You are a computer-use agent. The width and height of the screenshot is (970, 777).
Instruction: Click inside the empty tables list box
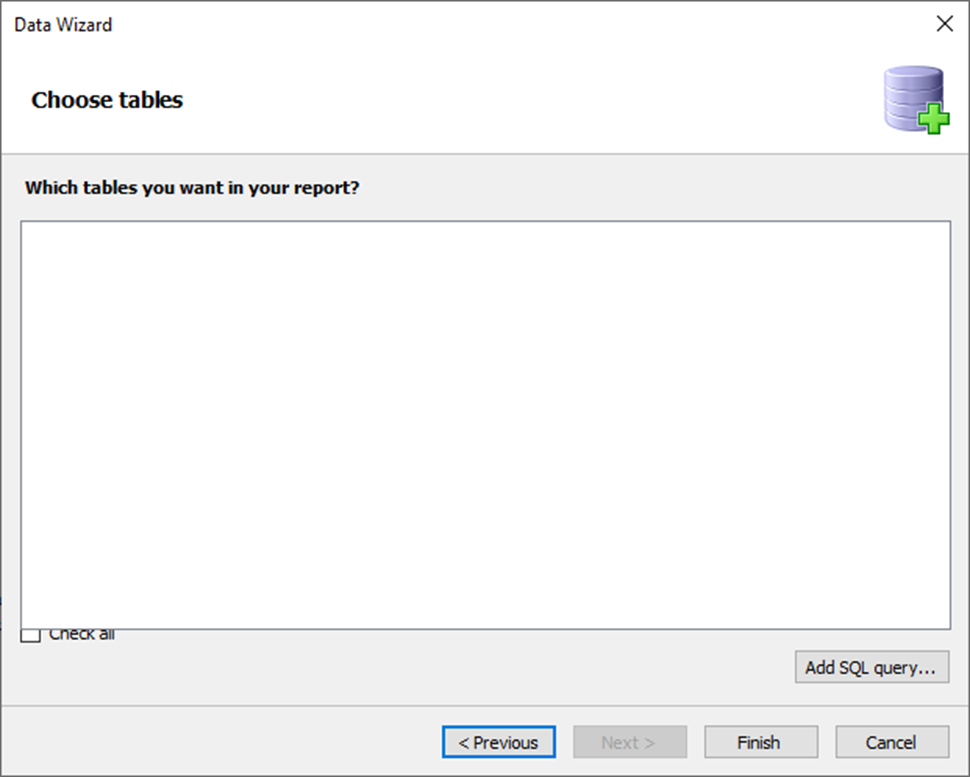click(486, 425)
